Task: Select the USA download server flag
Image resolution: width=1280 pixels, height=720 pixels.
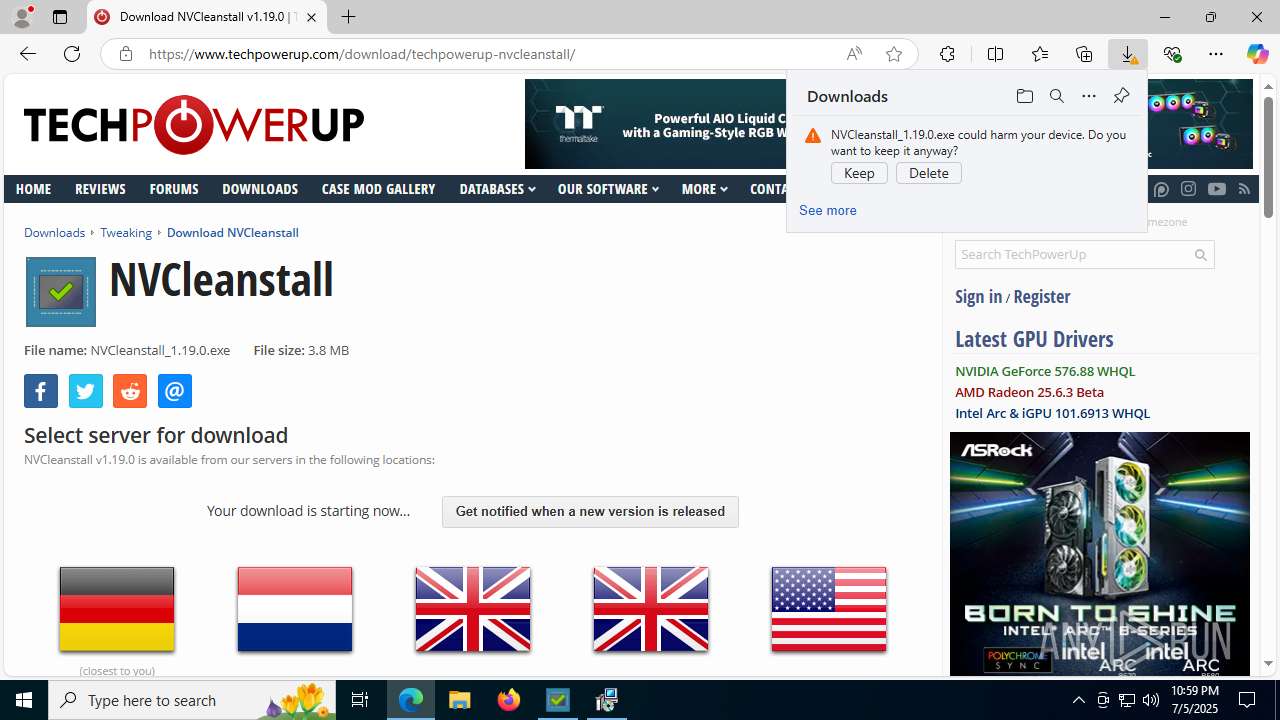Action: click(x=829, y=609)
